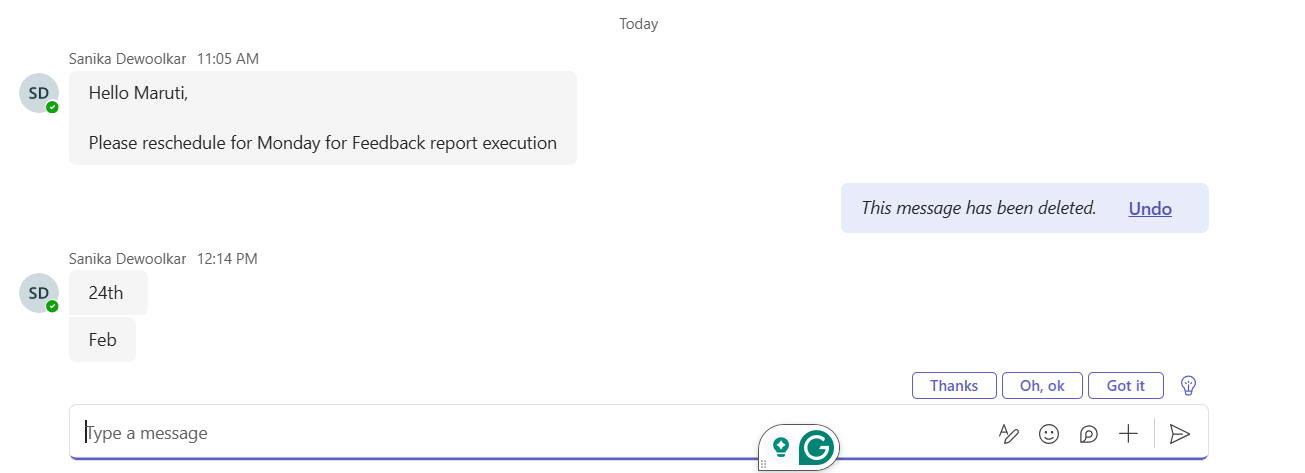The width and height of the screenshot is (1305, 473).
Task: Send the message with the arrow icon
Action: coord(1180,433)
